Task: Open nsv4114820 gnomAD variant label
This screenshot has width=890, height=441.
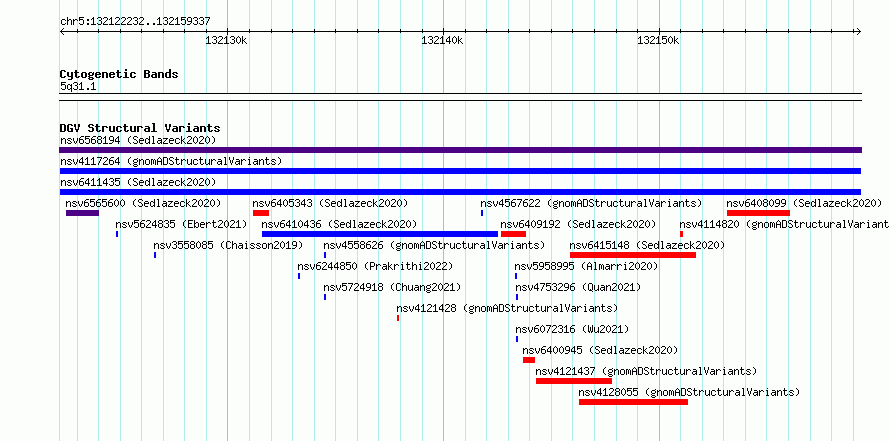Action: pos(784,224)
